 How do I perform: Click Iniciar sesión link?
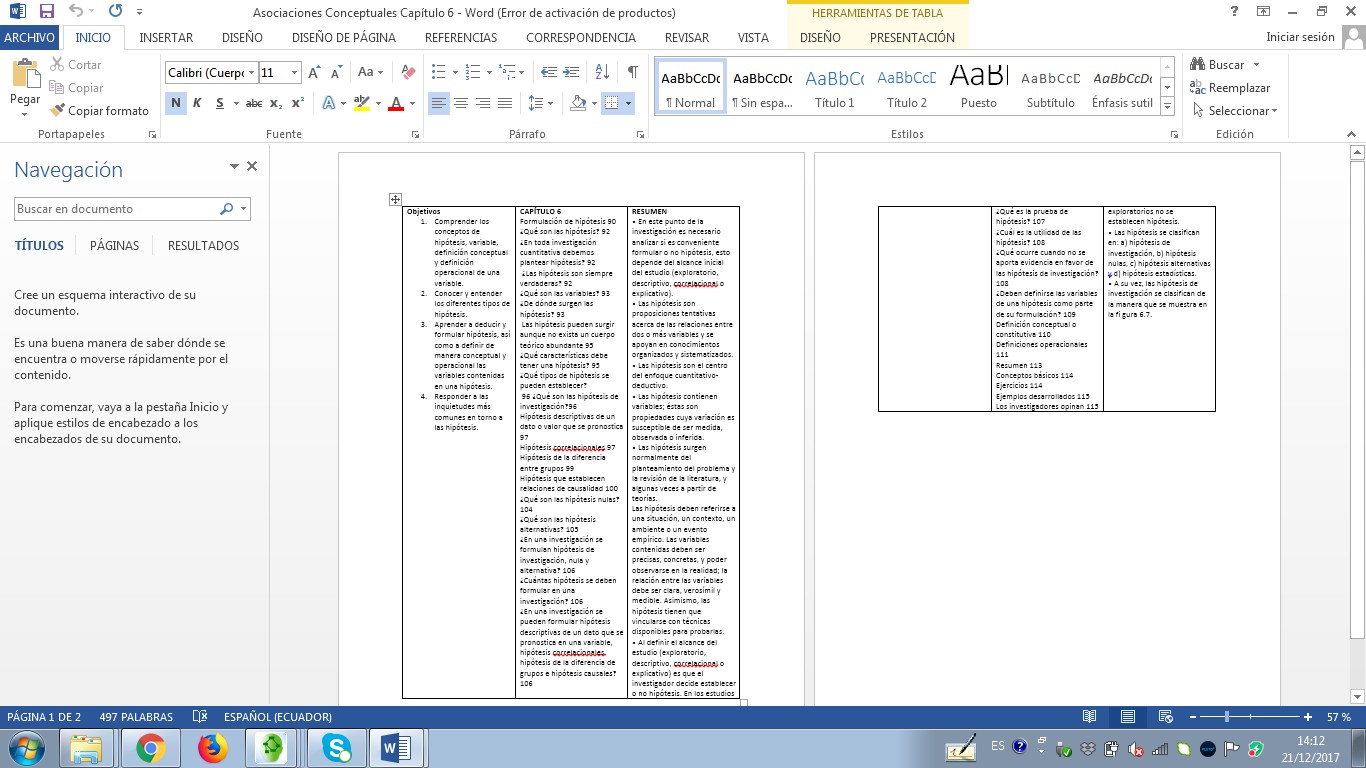point(1300,38)
